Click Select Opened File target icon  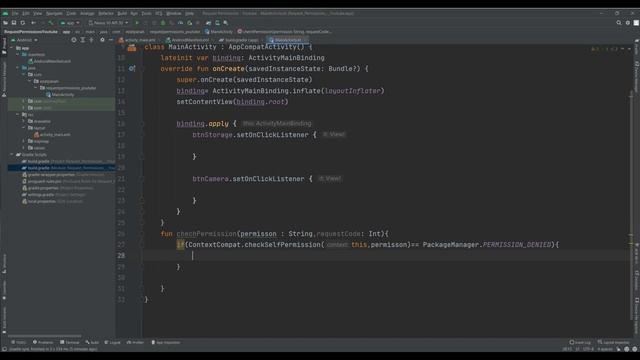74,40
